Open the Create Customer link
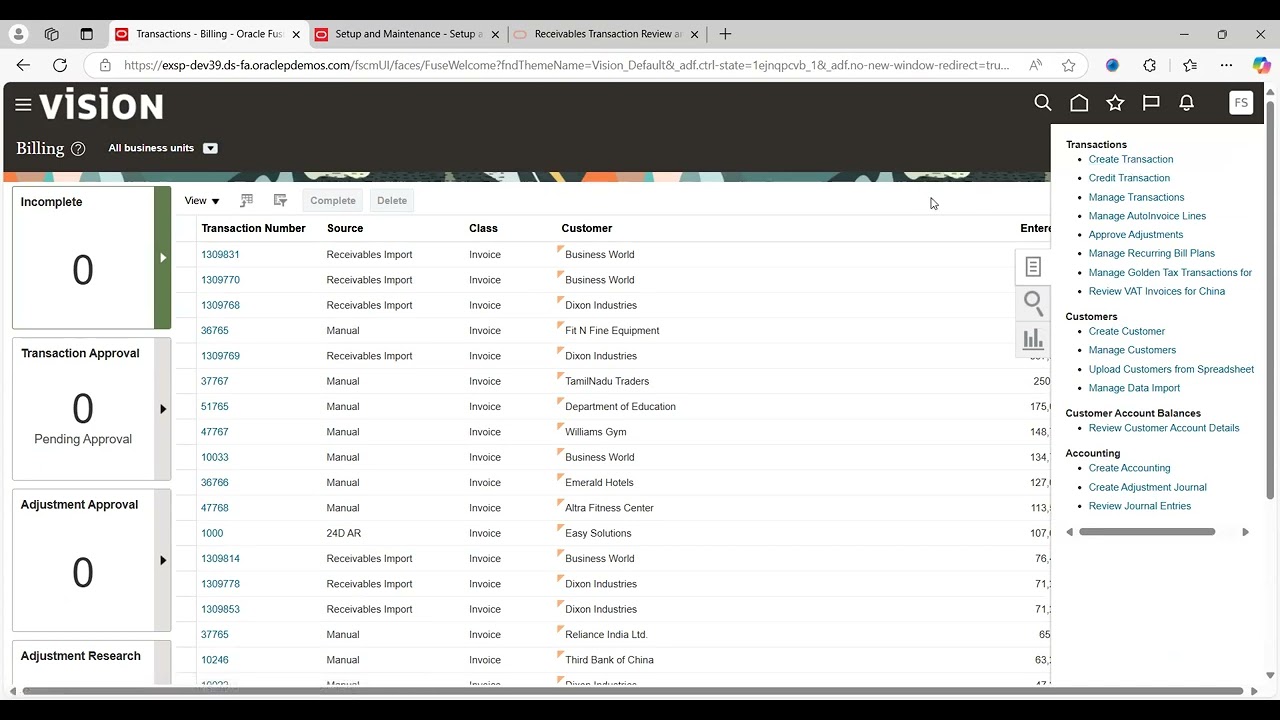1280x720 pixels. click(x=1126, y=331)
